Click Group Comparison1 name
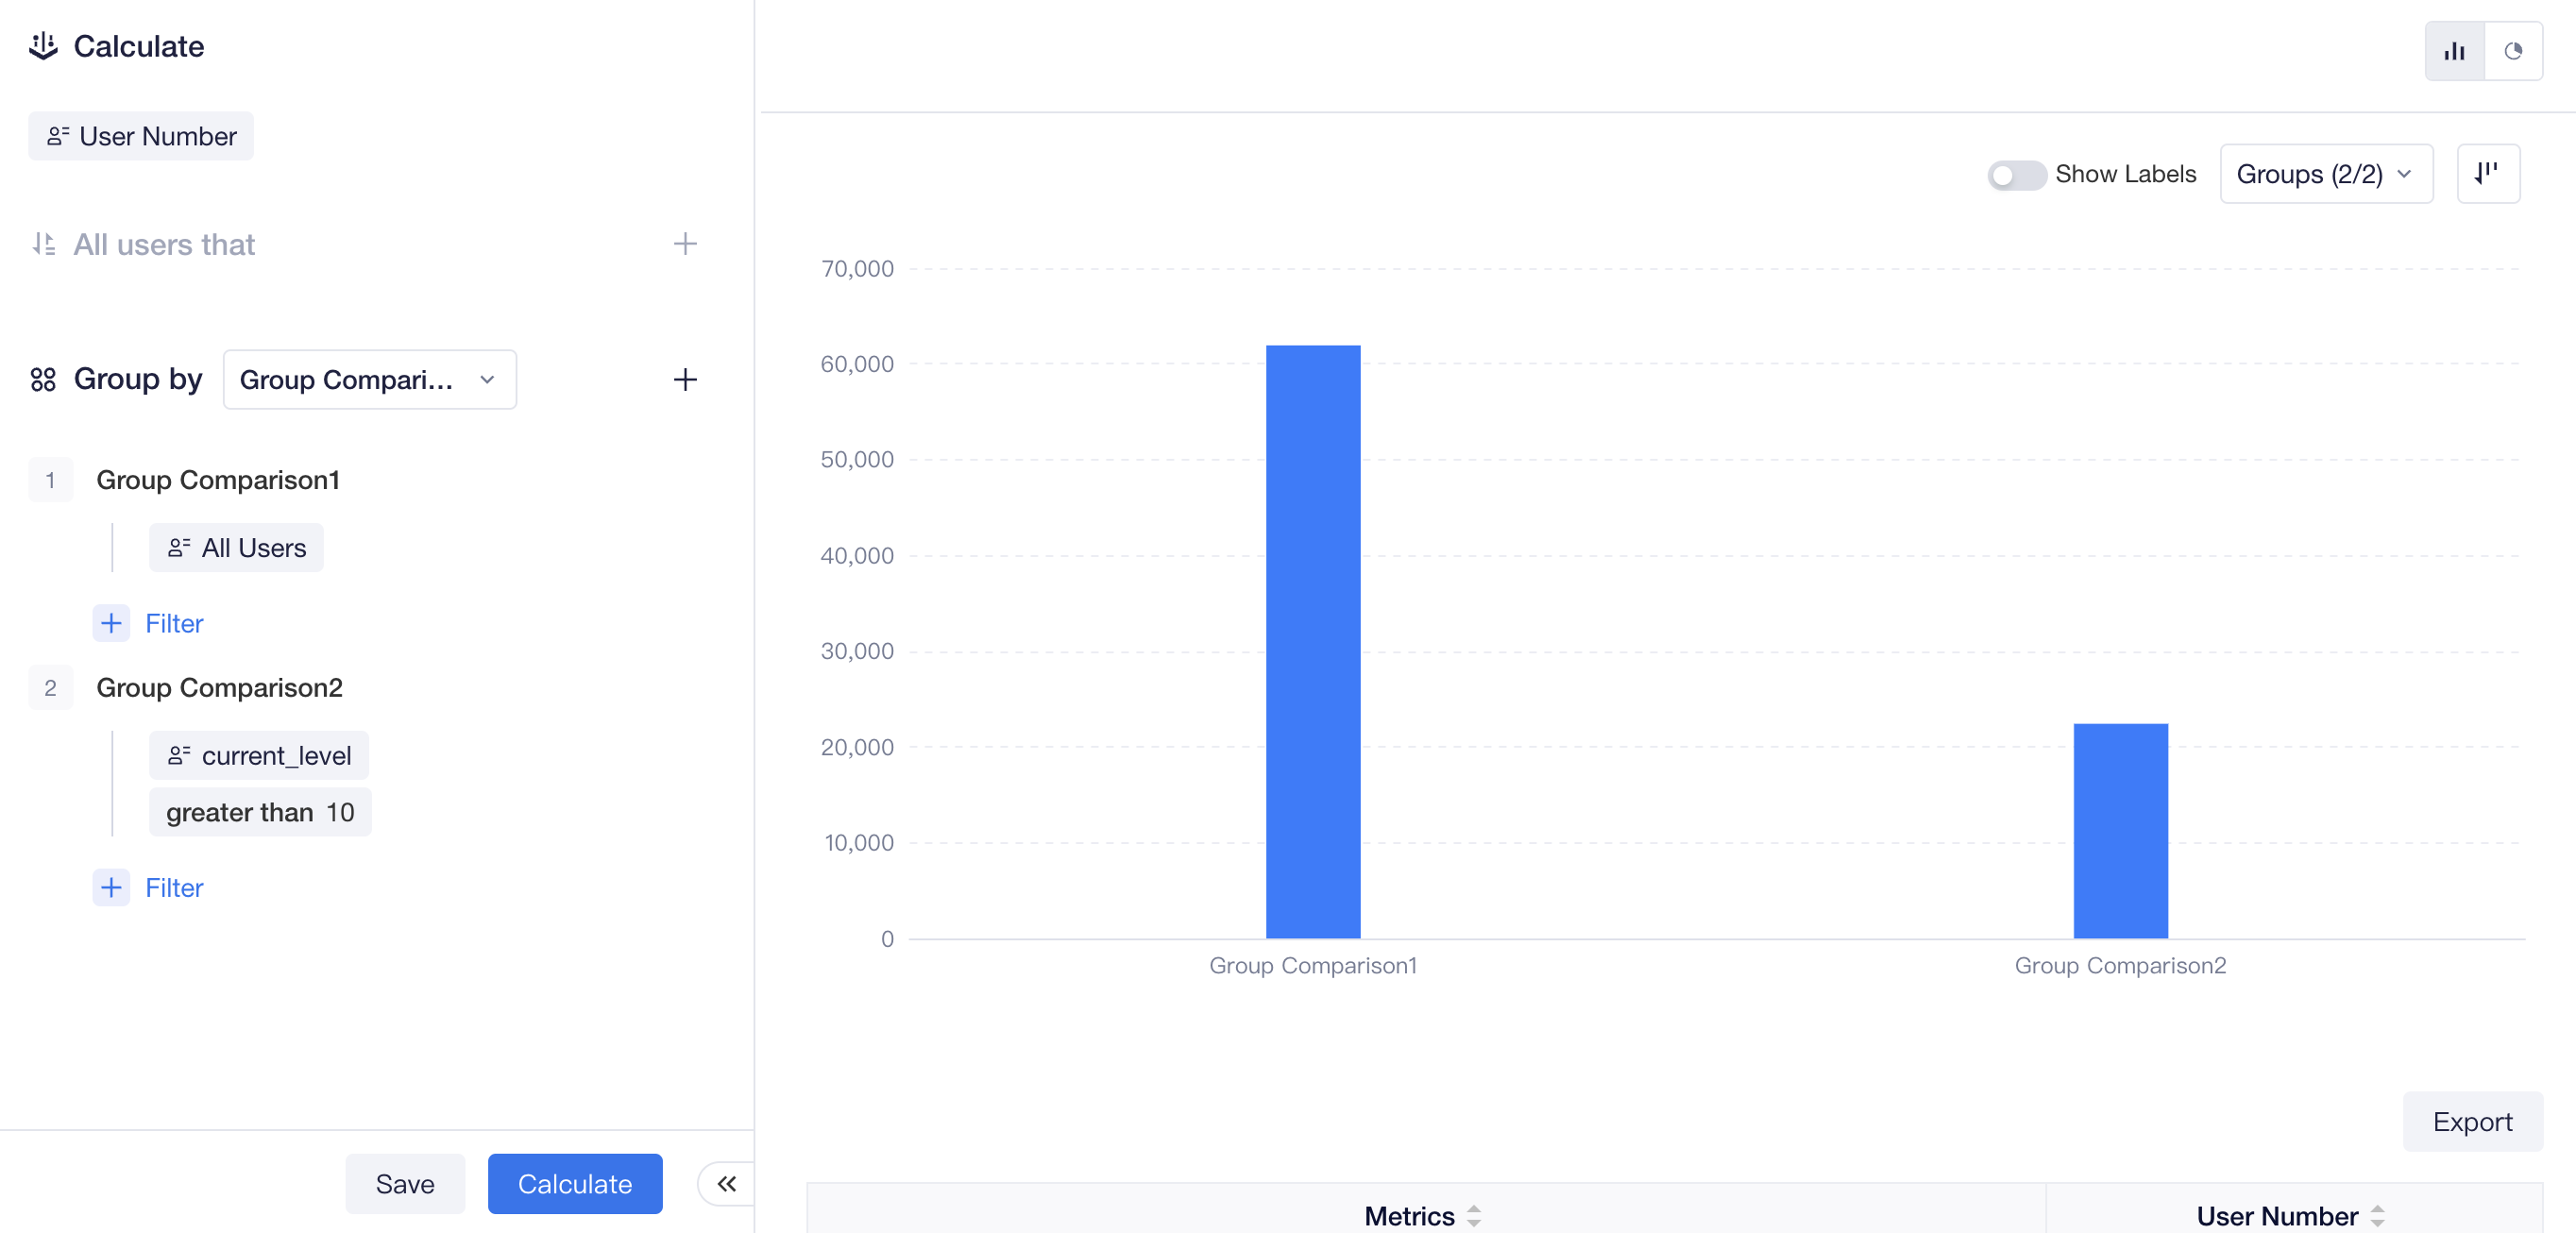This screenshot has width=2576, height=1233. 218,480
